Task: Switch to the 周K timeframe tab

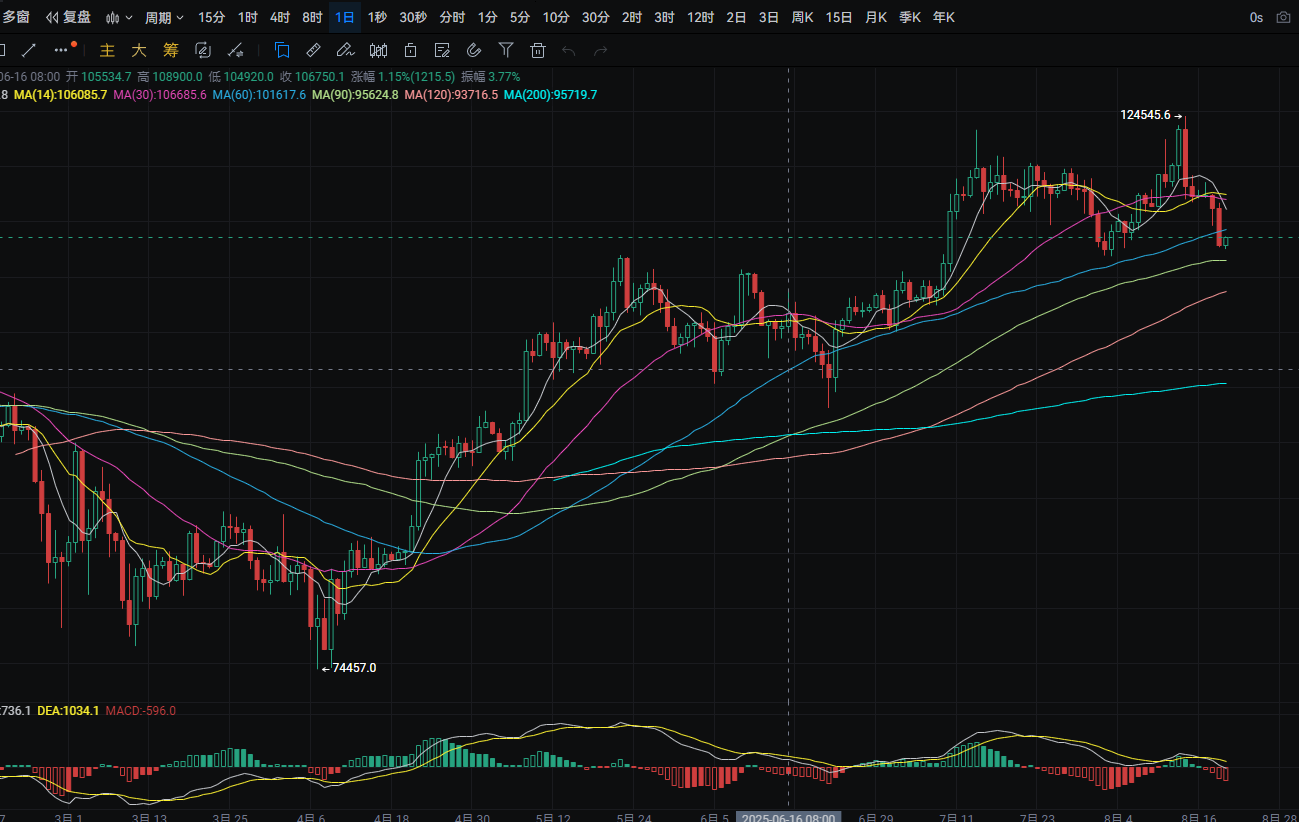Action: point(802,17)
